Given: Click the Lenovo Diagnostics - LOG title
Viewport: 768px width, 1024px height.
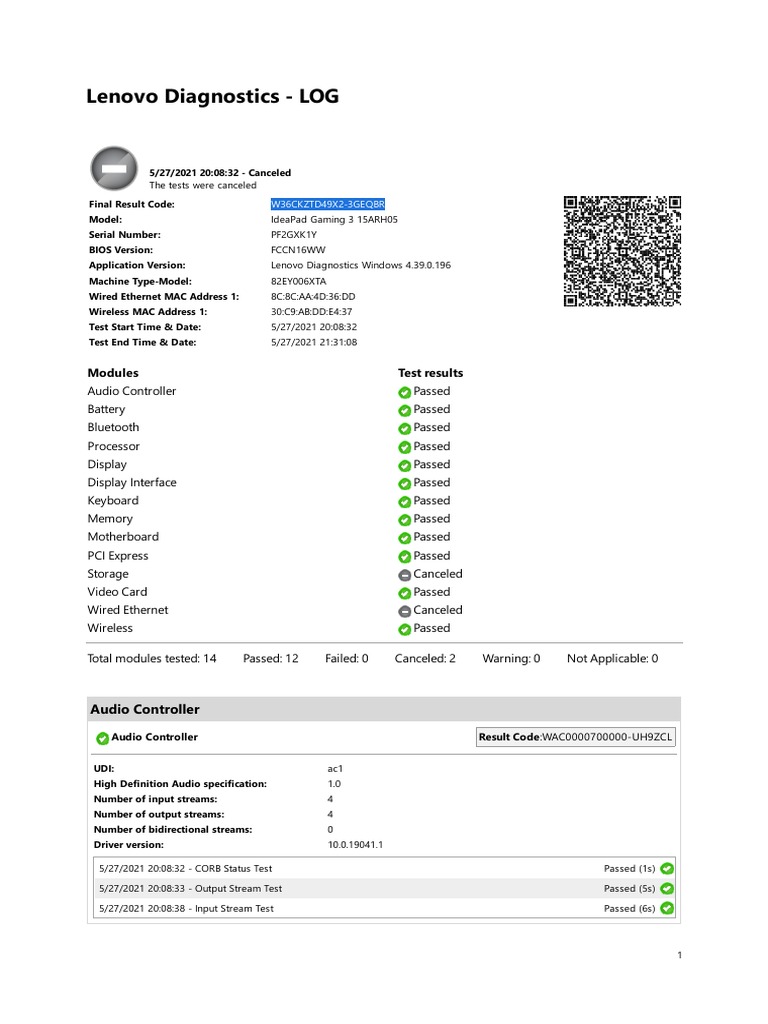Looking at the screenshot, I should pos(212,96).
